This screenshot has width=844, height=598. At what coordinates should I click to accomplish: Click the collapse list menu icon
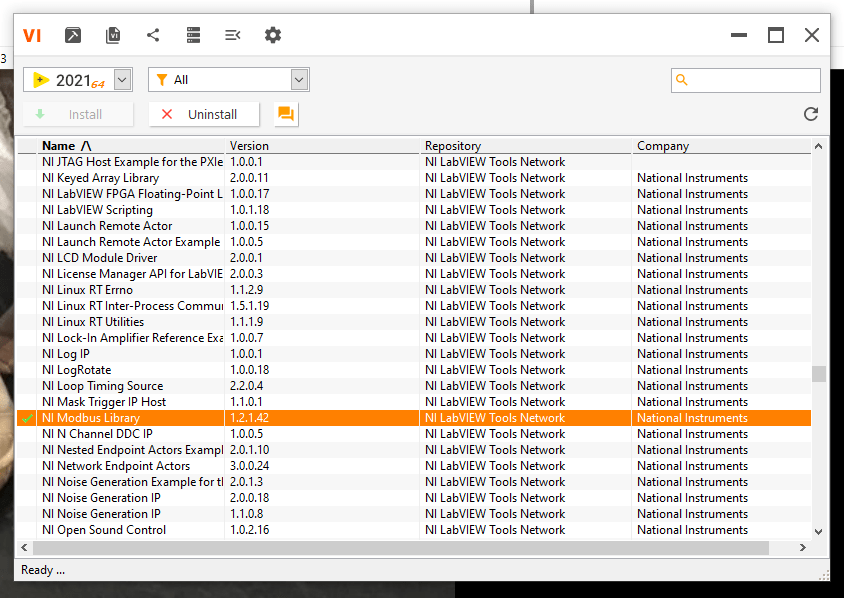click(x=233, y=36)
